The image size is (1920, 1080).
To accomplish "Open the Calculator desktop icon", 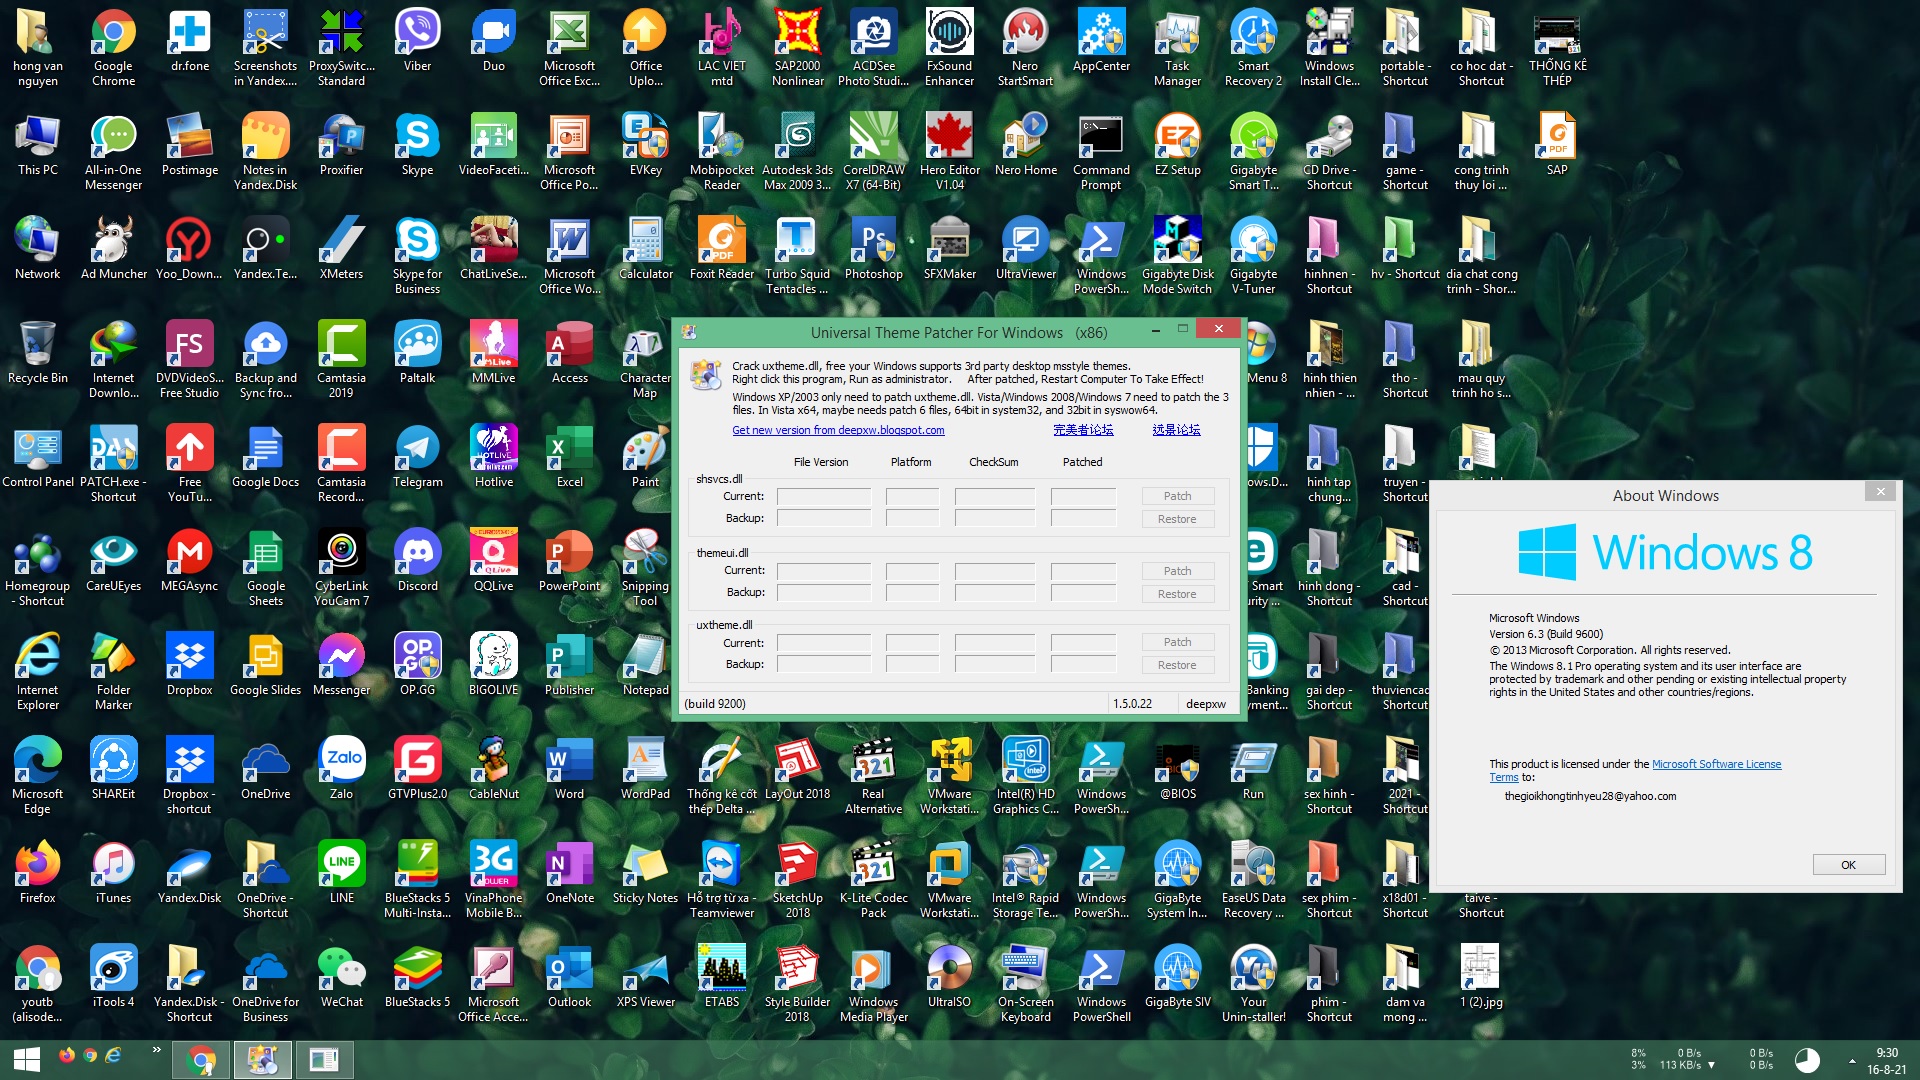I will pyautogui.click(x=645, y=248).
